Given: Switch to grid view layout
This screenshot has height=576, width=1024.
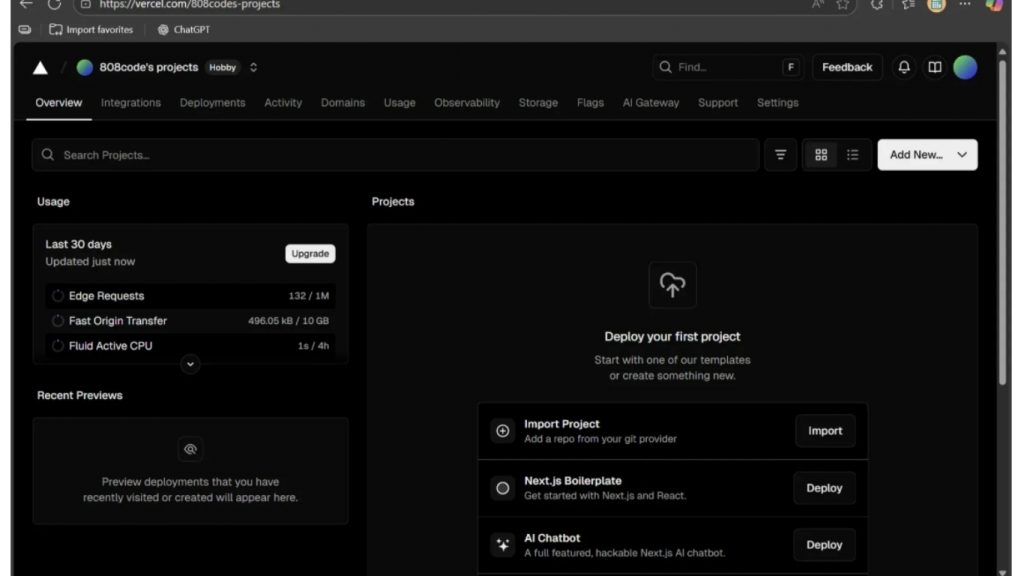Looking at the screenshot, I should coord(821,155).
